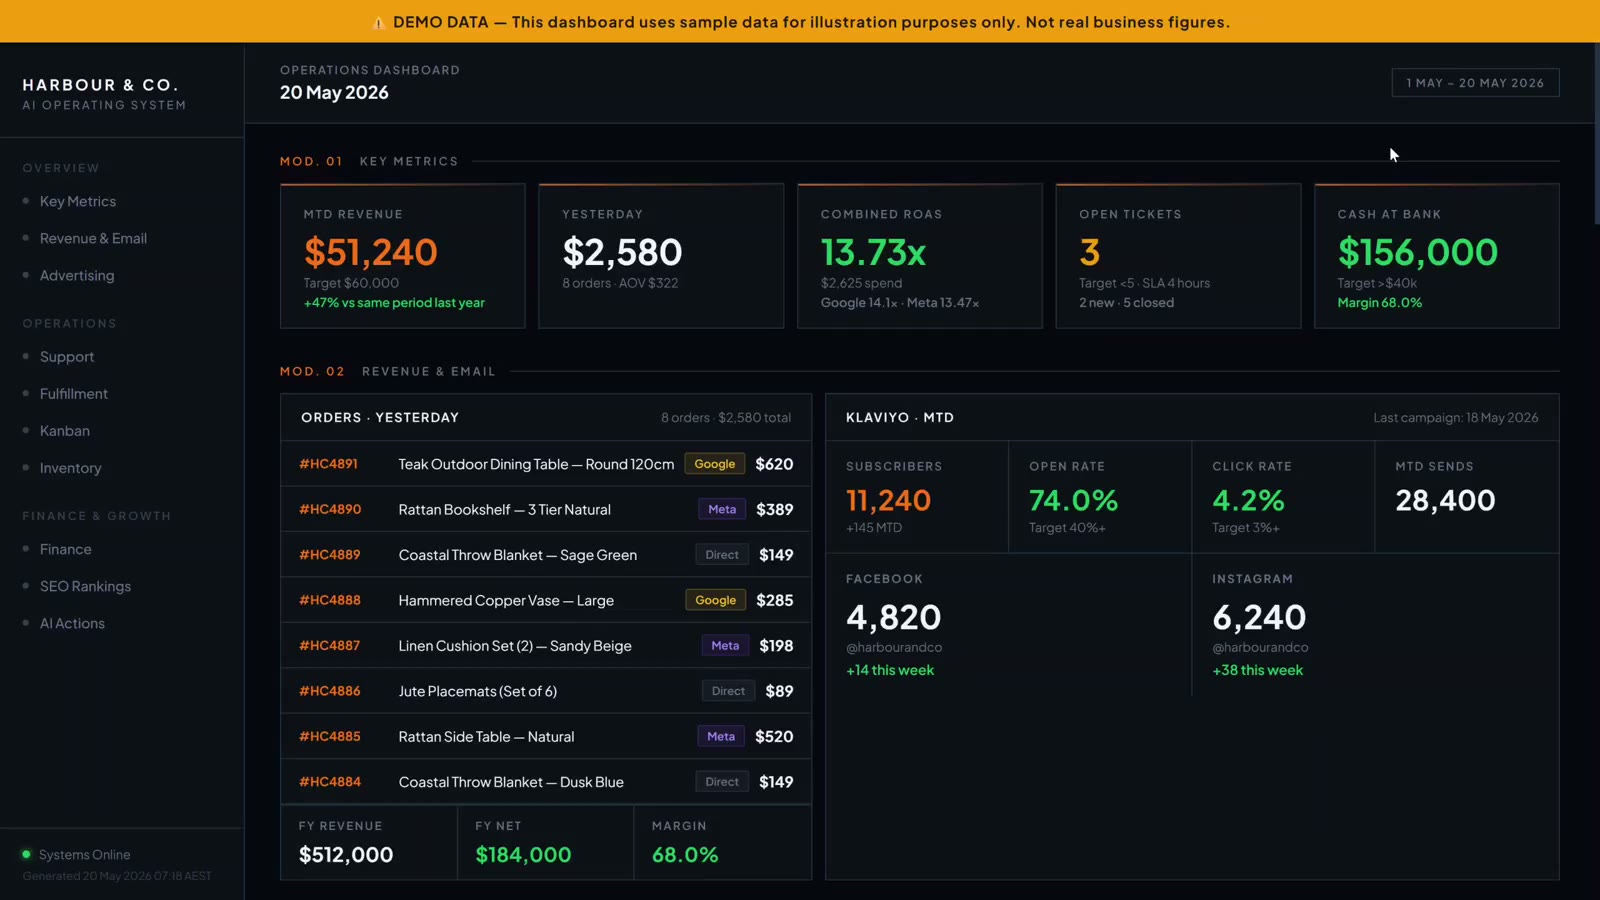The width and height of the screenshot is (1600, 900).
Task: Click Direct tag on Sage Green blanket row
Action: (722, 555)
